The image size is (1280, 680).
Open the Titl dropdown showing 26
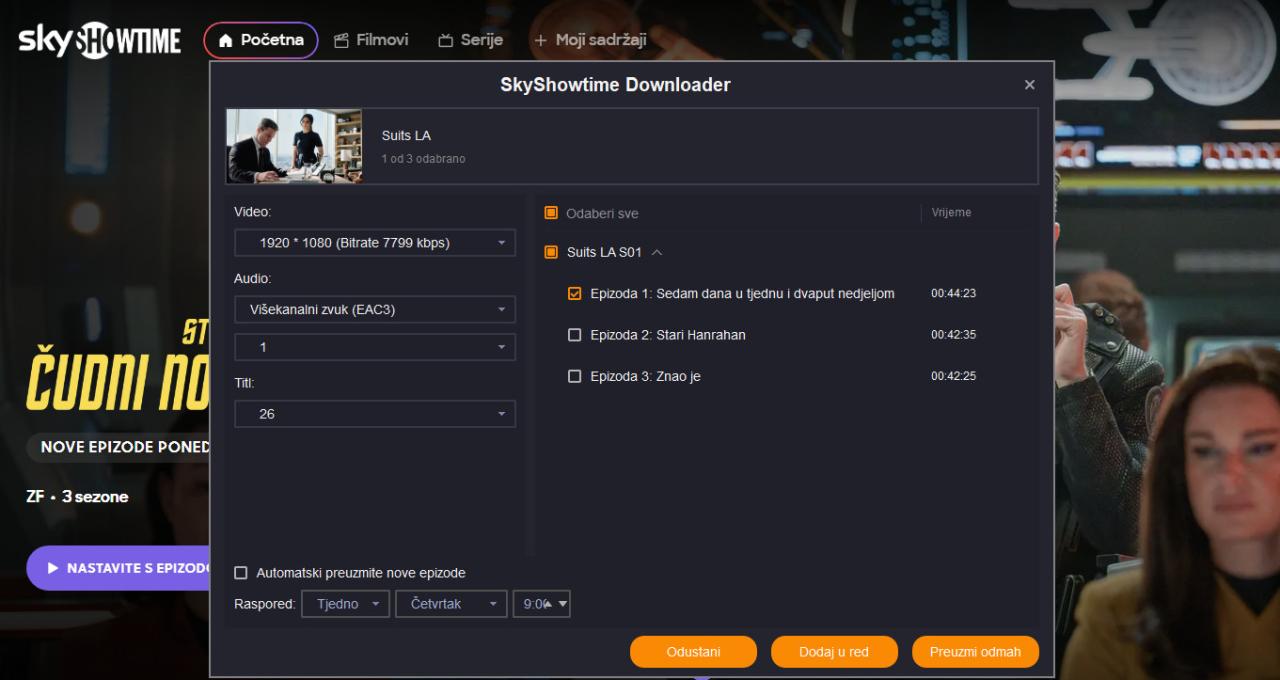coord(375,414)
